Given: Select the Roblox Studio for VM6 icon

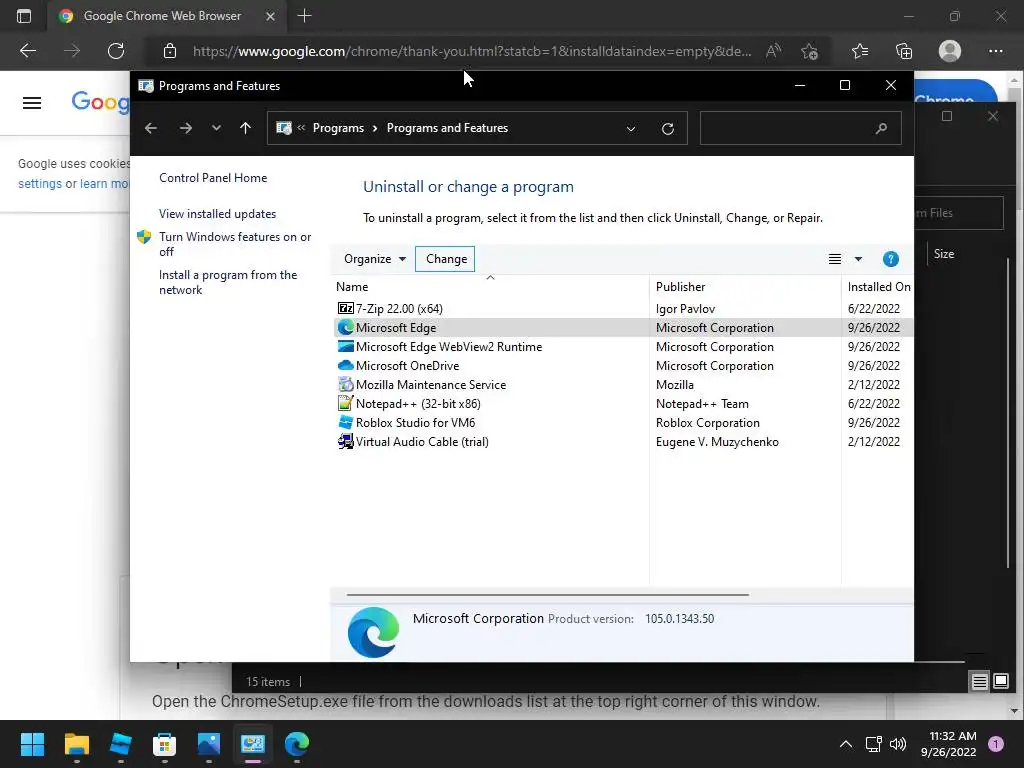Looking at the screenshot, I should pos(345,423).
